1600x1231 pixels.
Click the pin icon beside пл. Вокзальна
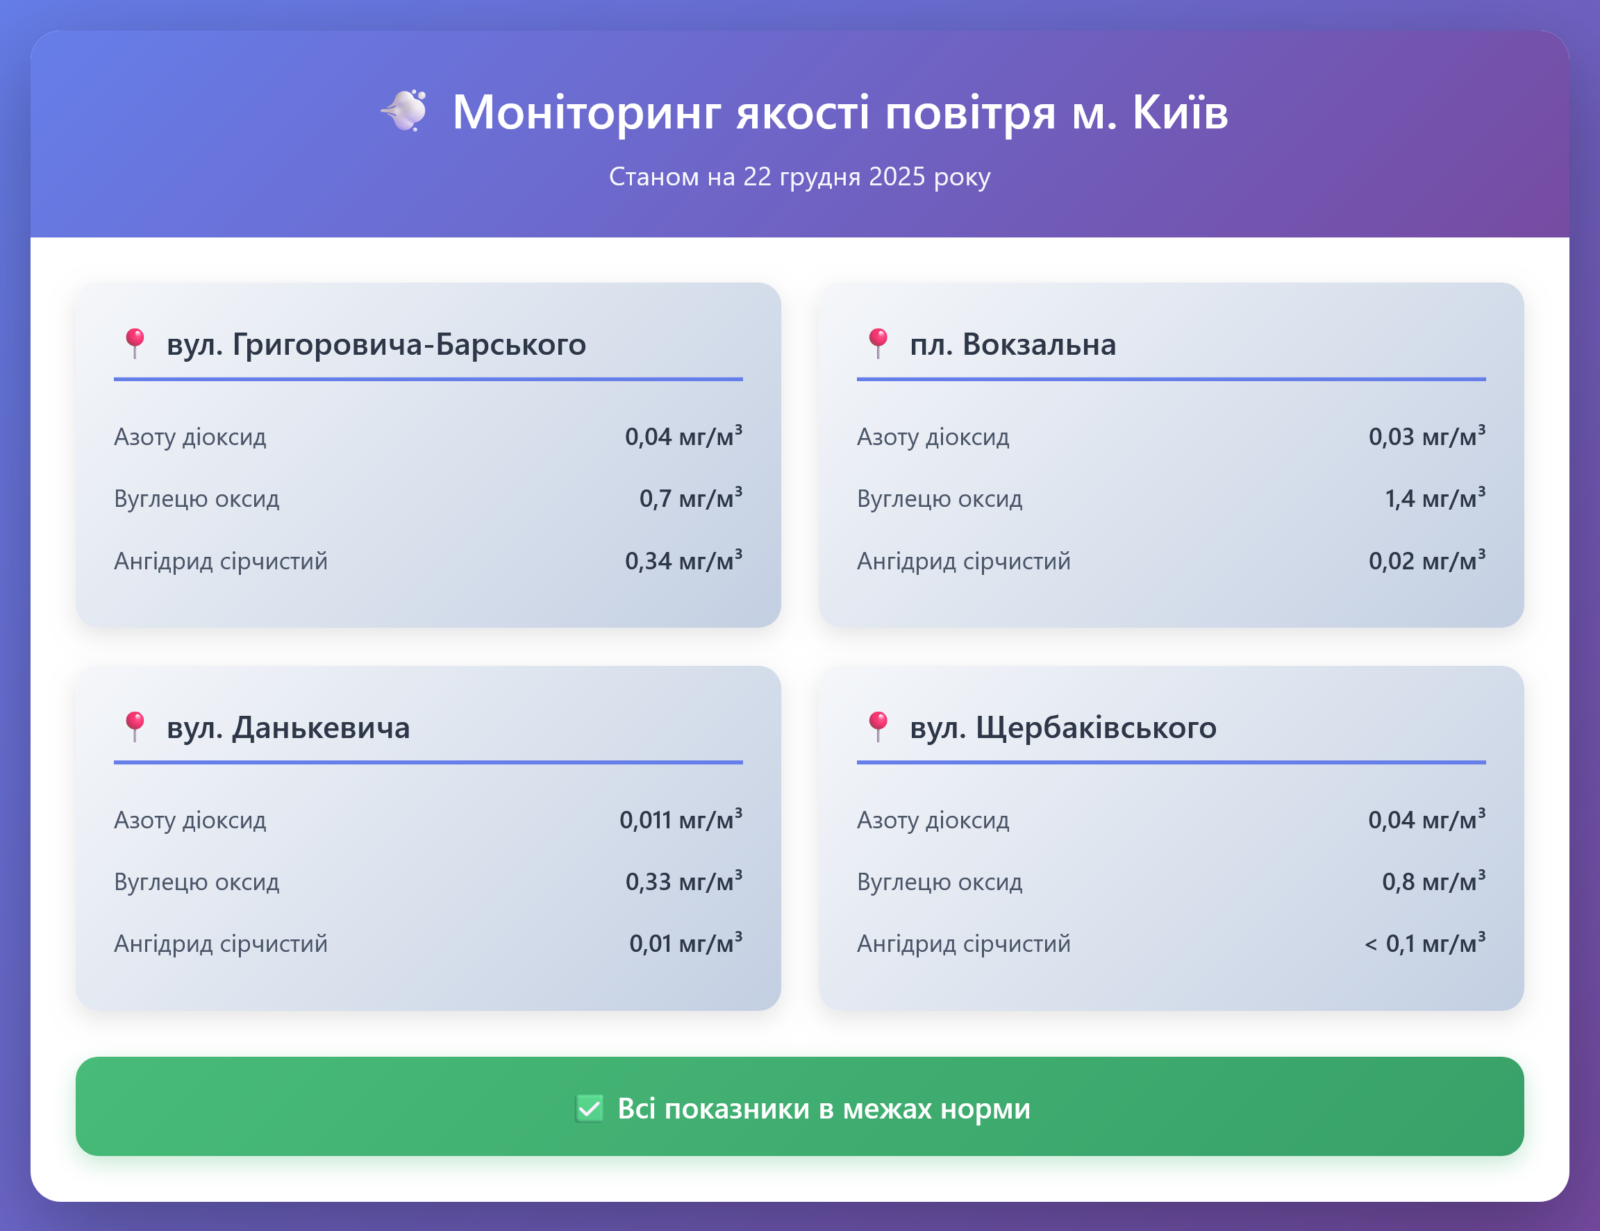877,343
